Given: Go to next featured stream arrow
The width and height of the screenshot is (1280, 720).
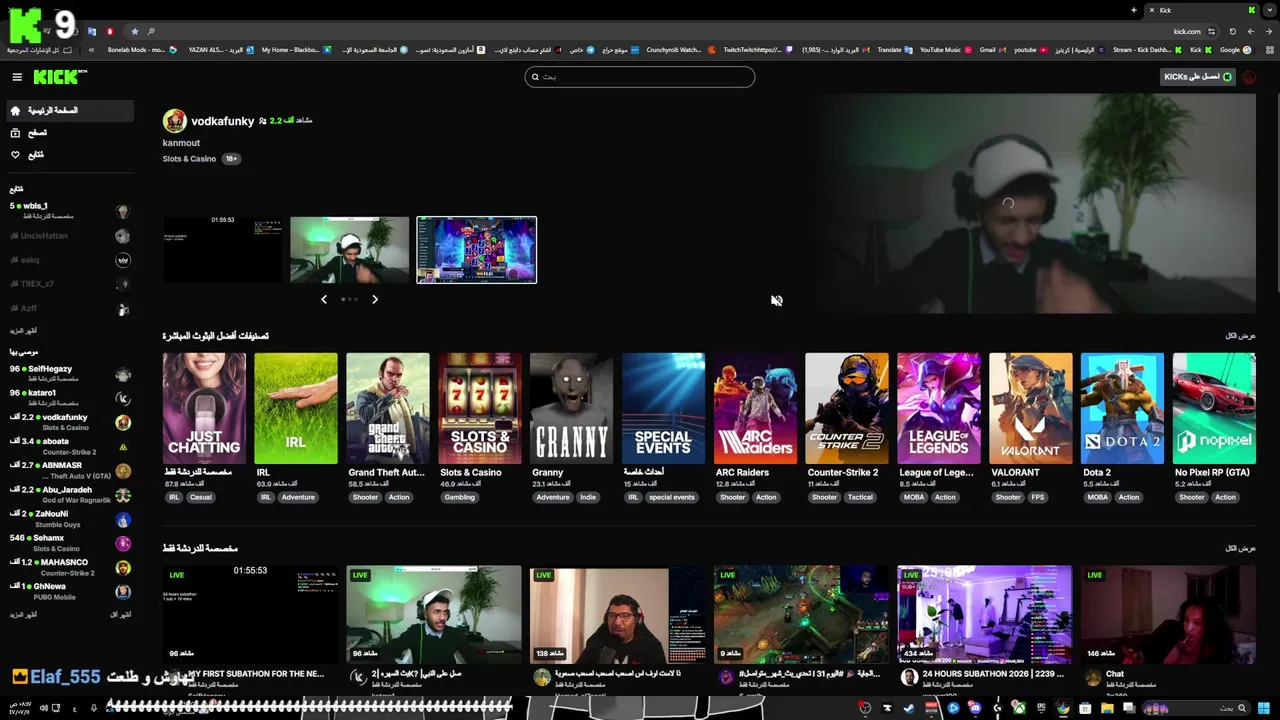Looking at the screenshot, I should [375, 299].
